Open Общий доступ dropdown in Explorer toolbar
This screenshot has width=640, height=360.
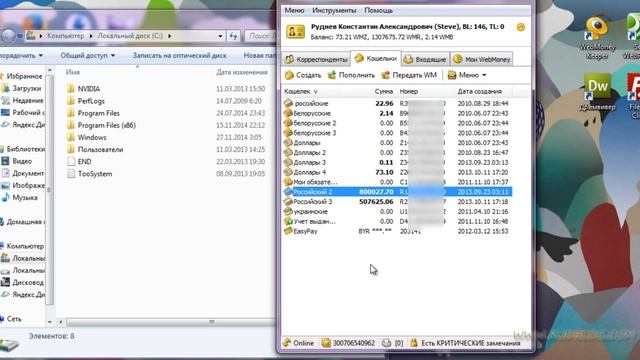pos(87,55)
